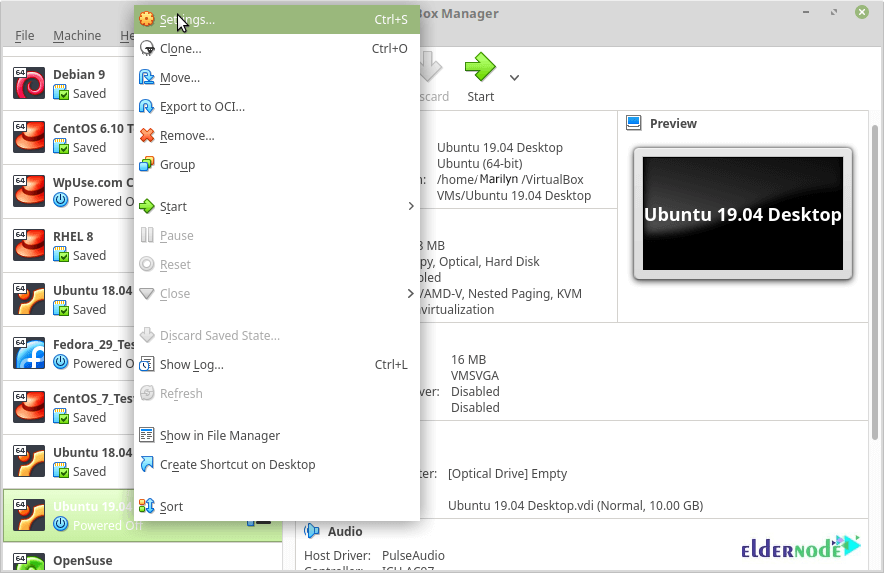Open the File menu
The height and width of the screenshot is (573, 884).
click(x=24, y=36)
